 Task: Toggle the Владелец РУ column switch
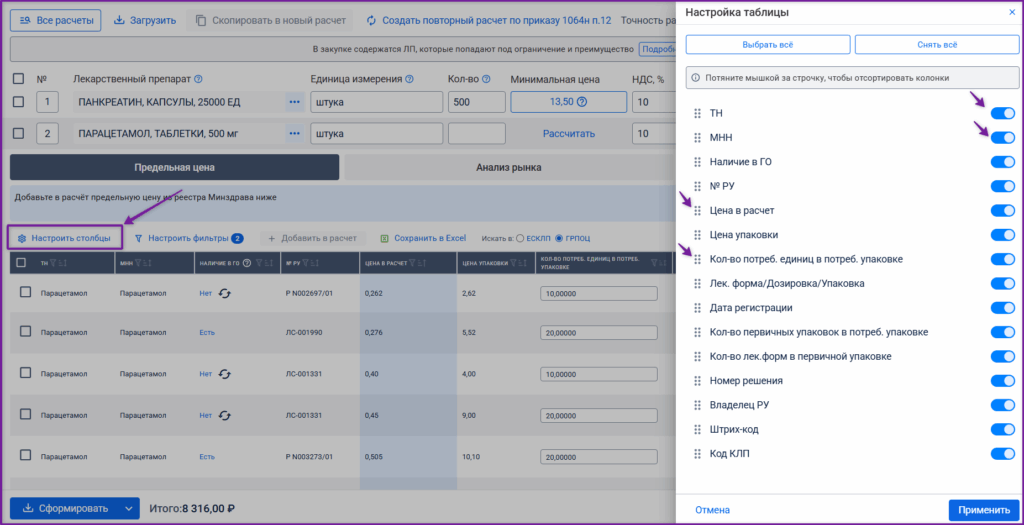(1002, 405)
